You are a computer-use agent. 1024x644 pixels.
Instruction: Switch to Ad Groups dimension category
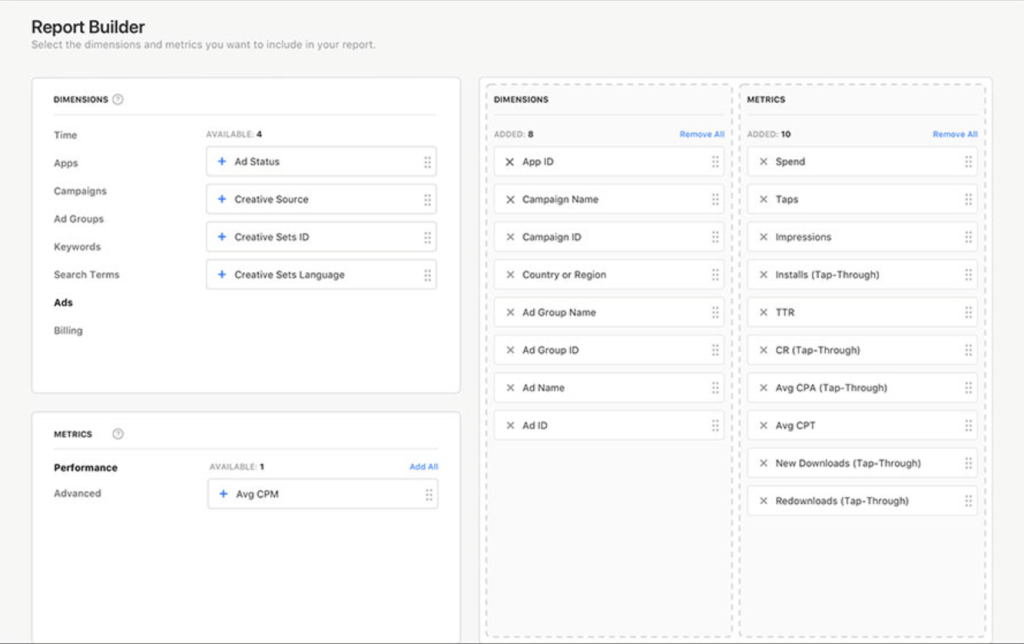[79, 219]
